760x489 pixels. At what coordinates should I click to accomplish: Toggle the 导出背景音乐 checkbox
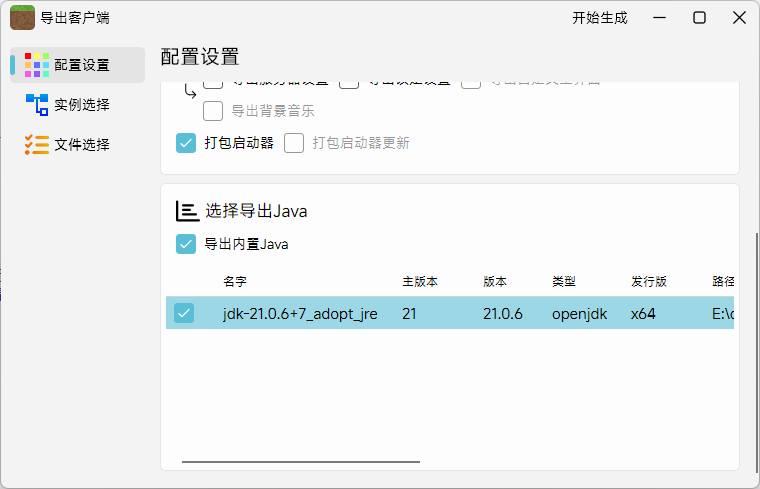point(213,111)
